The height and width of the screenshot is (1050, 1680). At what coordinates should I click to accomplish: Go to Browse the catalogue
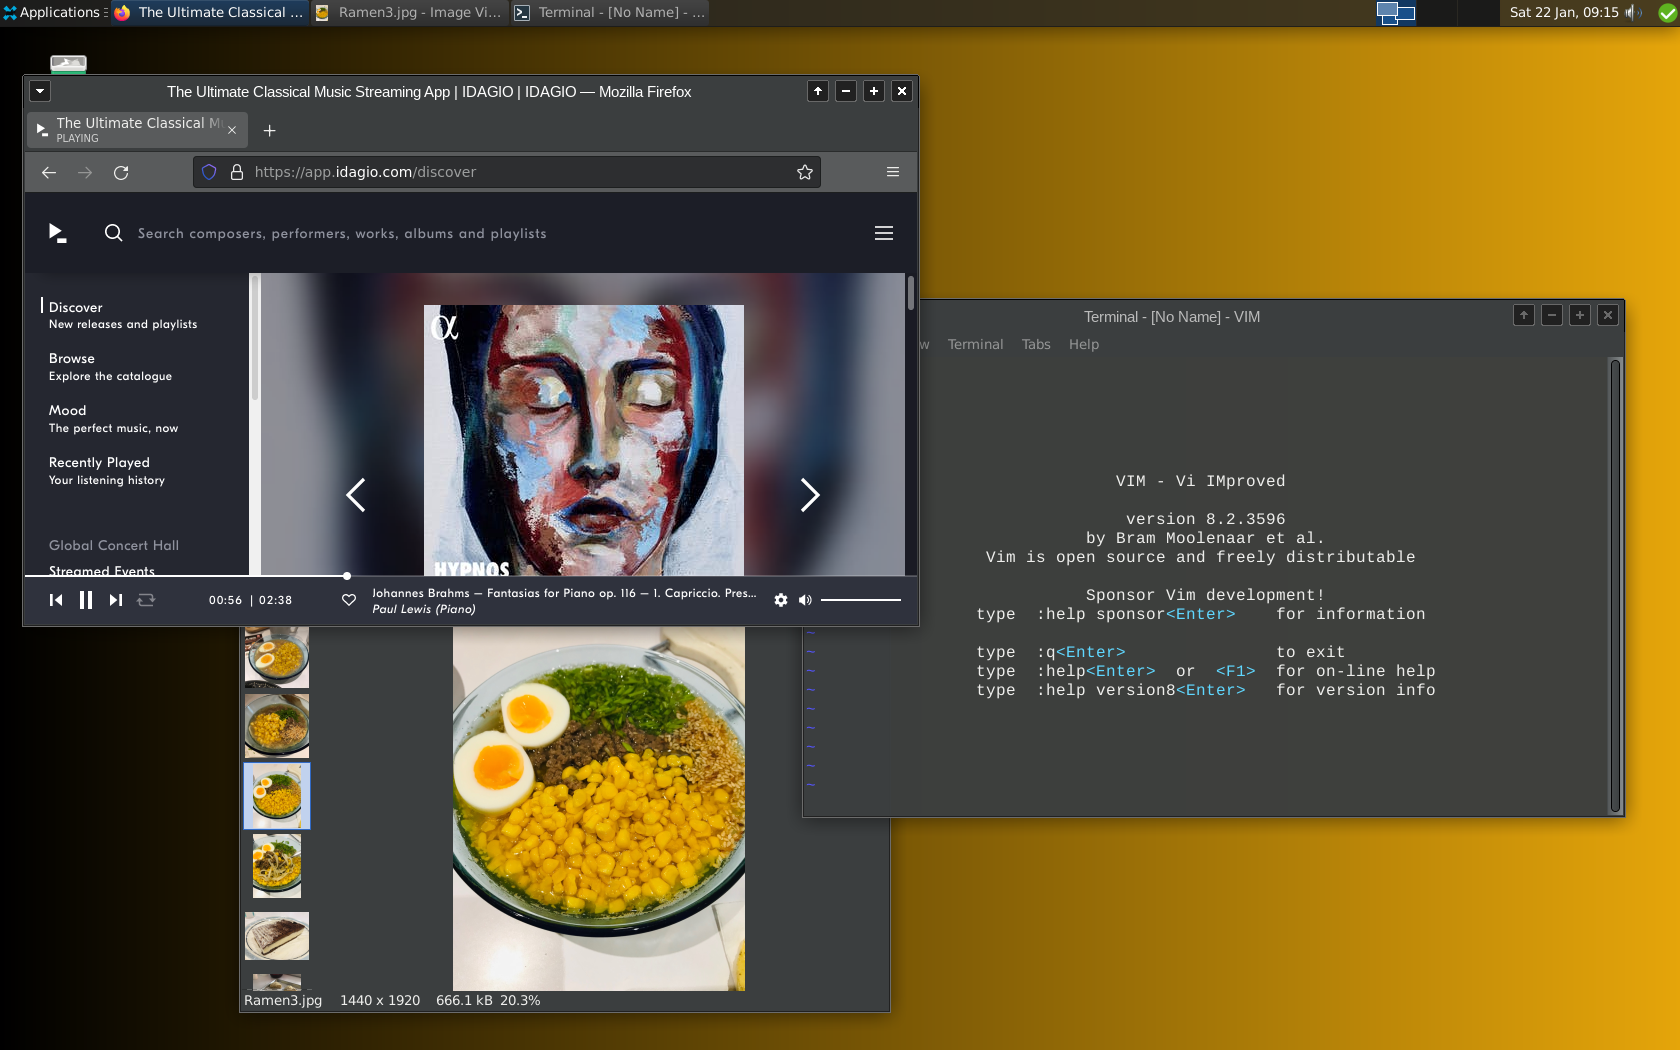point(72,359)
